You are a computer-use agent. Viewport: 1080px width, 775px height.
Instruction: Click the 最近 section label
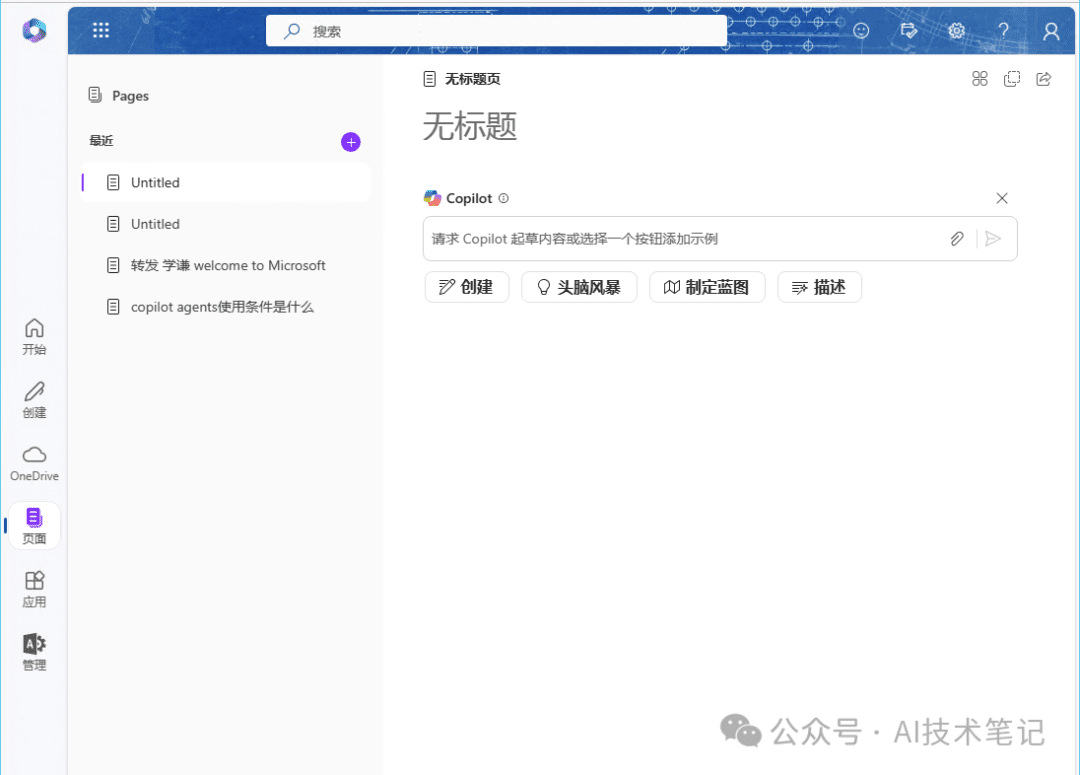(x=101, y=141)
